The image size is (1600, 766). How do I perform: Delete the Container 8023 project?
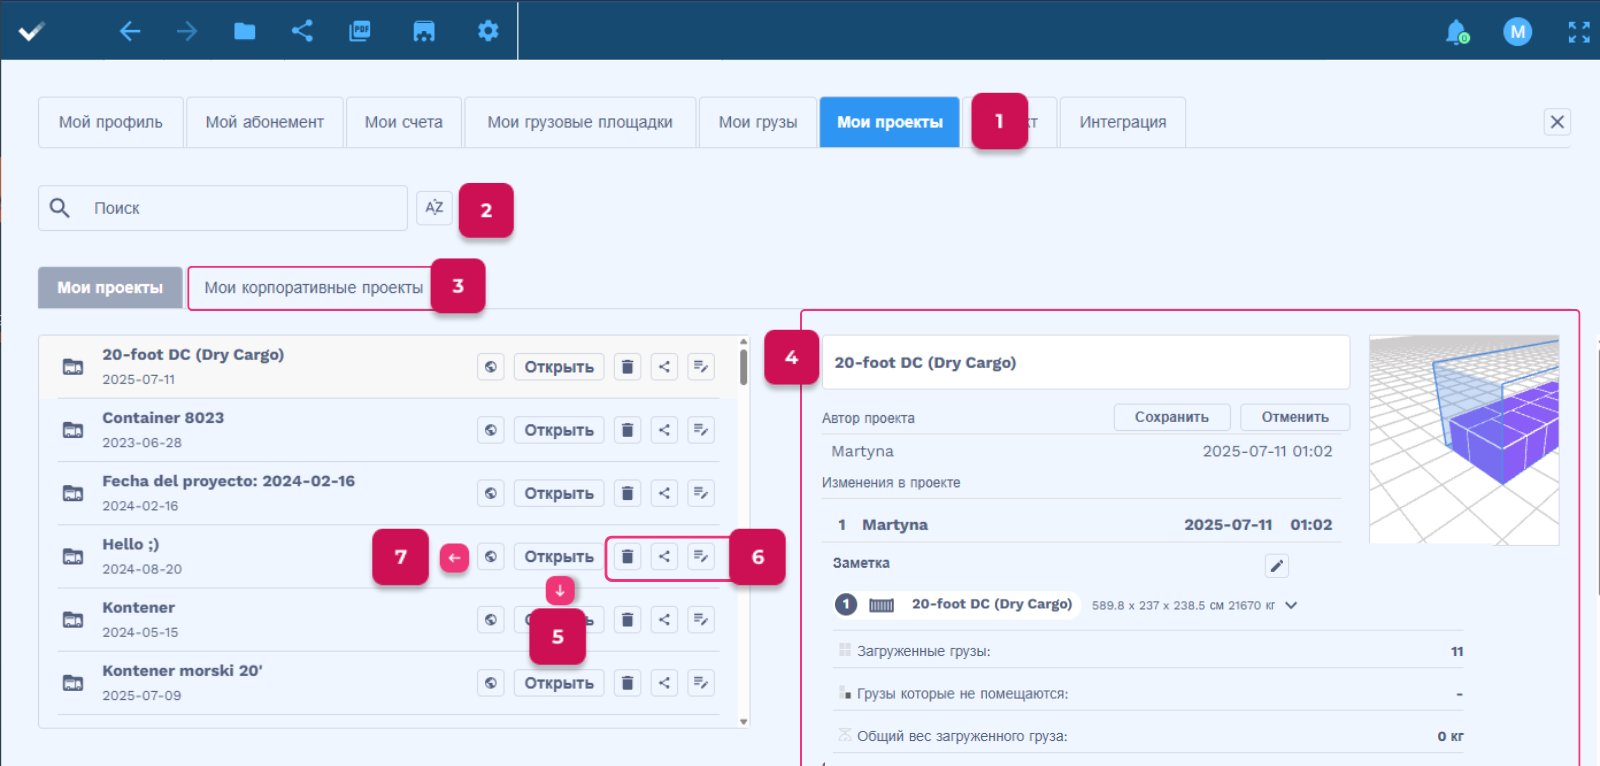coord(627,430)
